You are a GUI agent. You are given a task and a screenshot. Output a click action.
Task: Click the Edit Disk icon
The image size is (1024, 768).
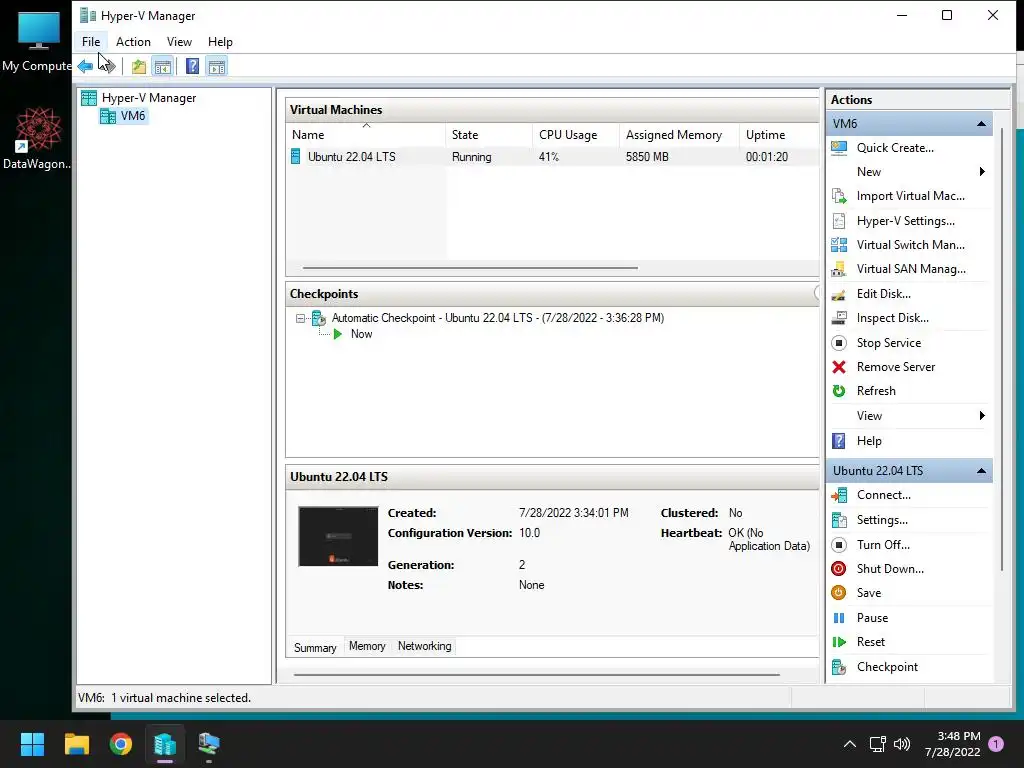(x=839, y=294)
